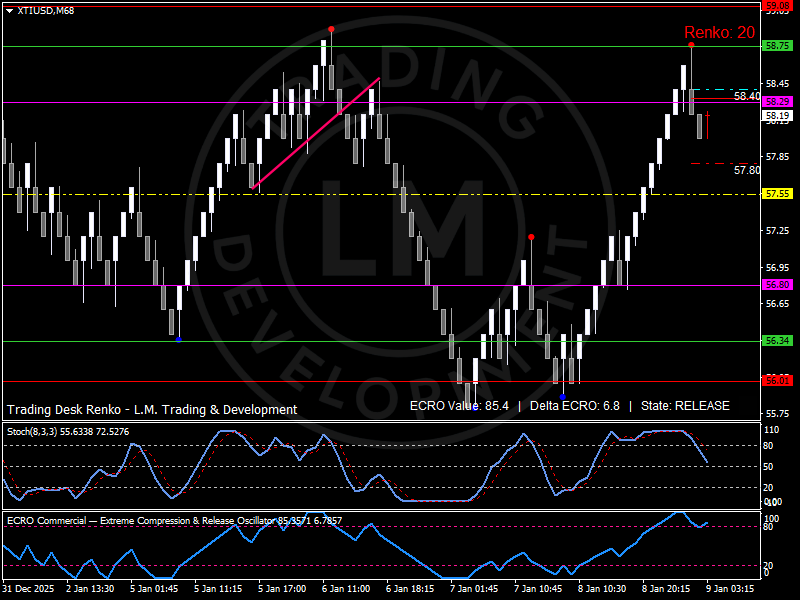Select the Stoch(8,3,3) indicator label
Screen dimensions: 800x600
(x=70, y=430)
